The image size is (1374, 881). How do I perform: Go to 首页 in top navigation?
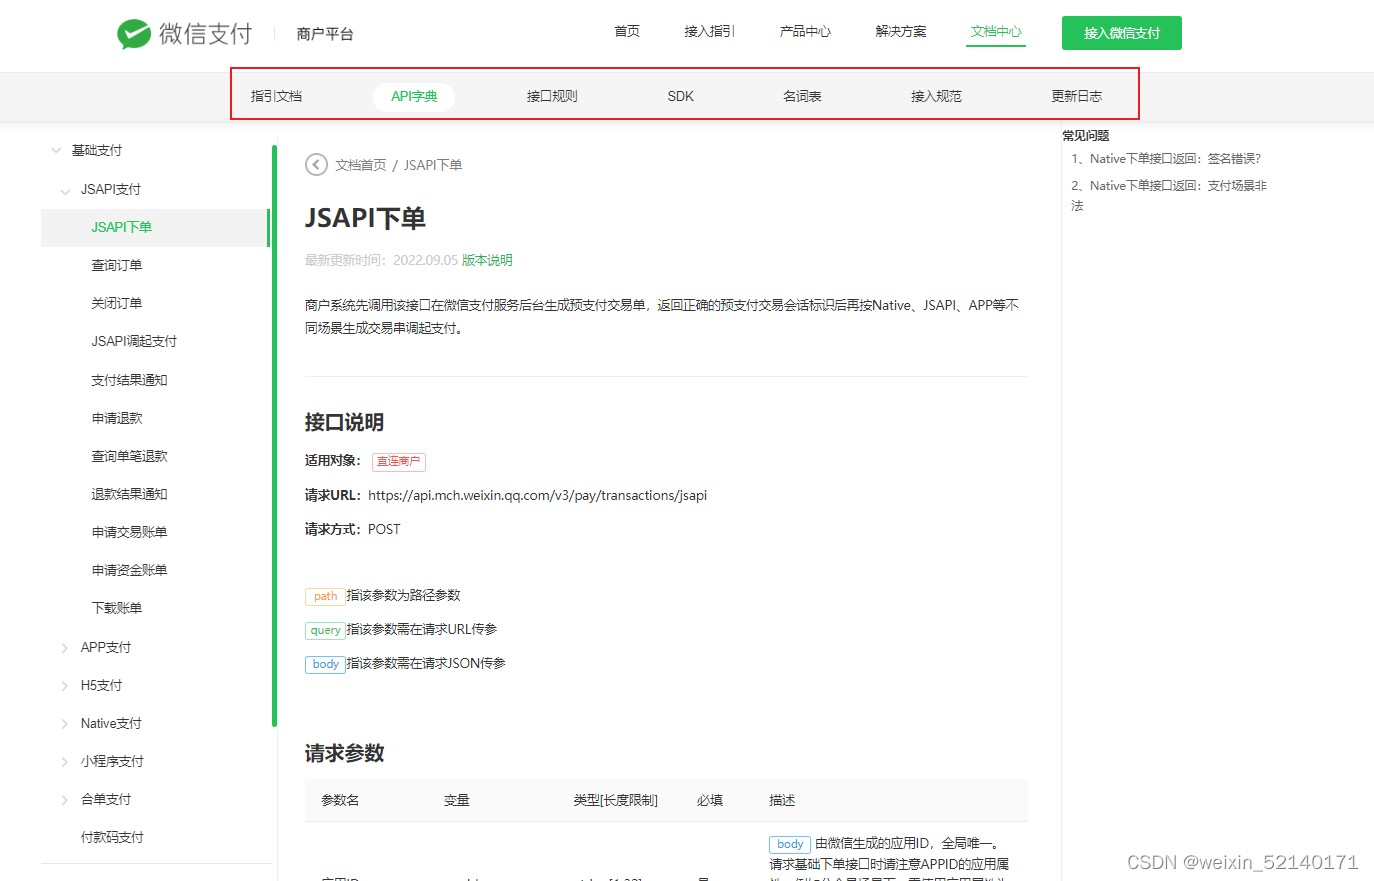click(x=627, y=32)
